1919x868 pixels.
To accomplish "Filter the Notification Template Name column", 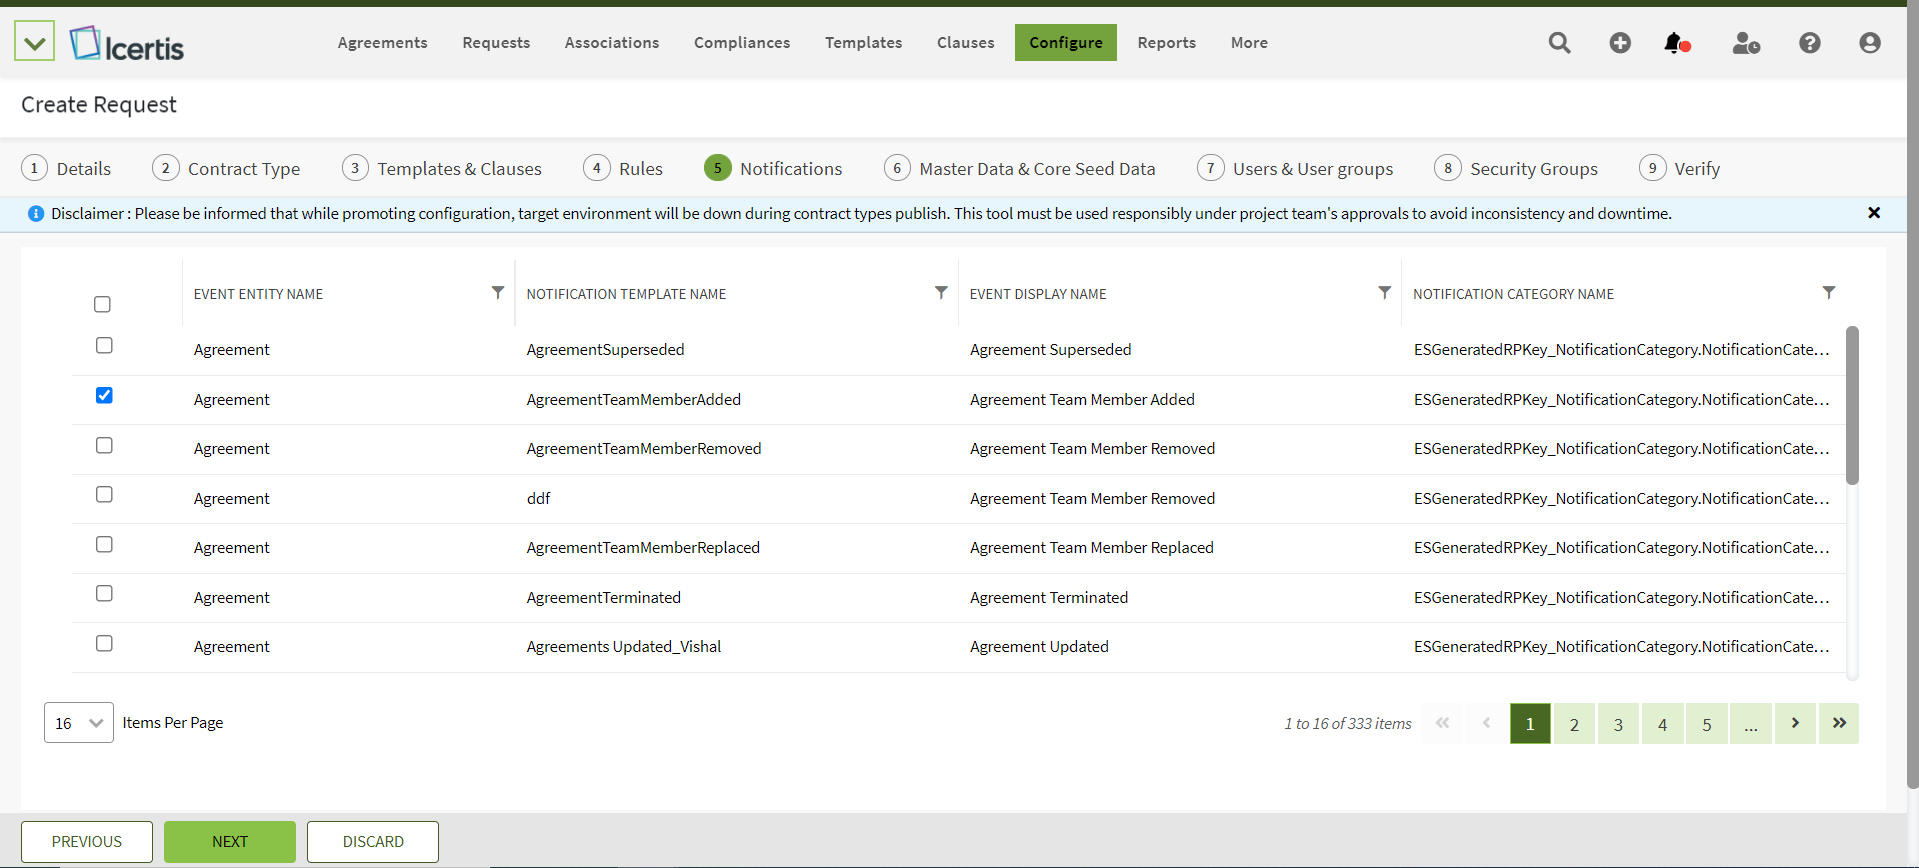I will (940, 293).
